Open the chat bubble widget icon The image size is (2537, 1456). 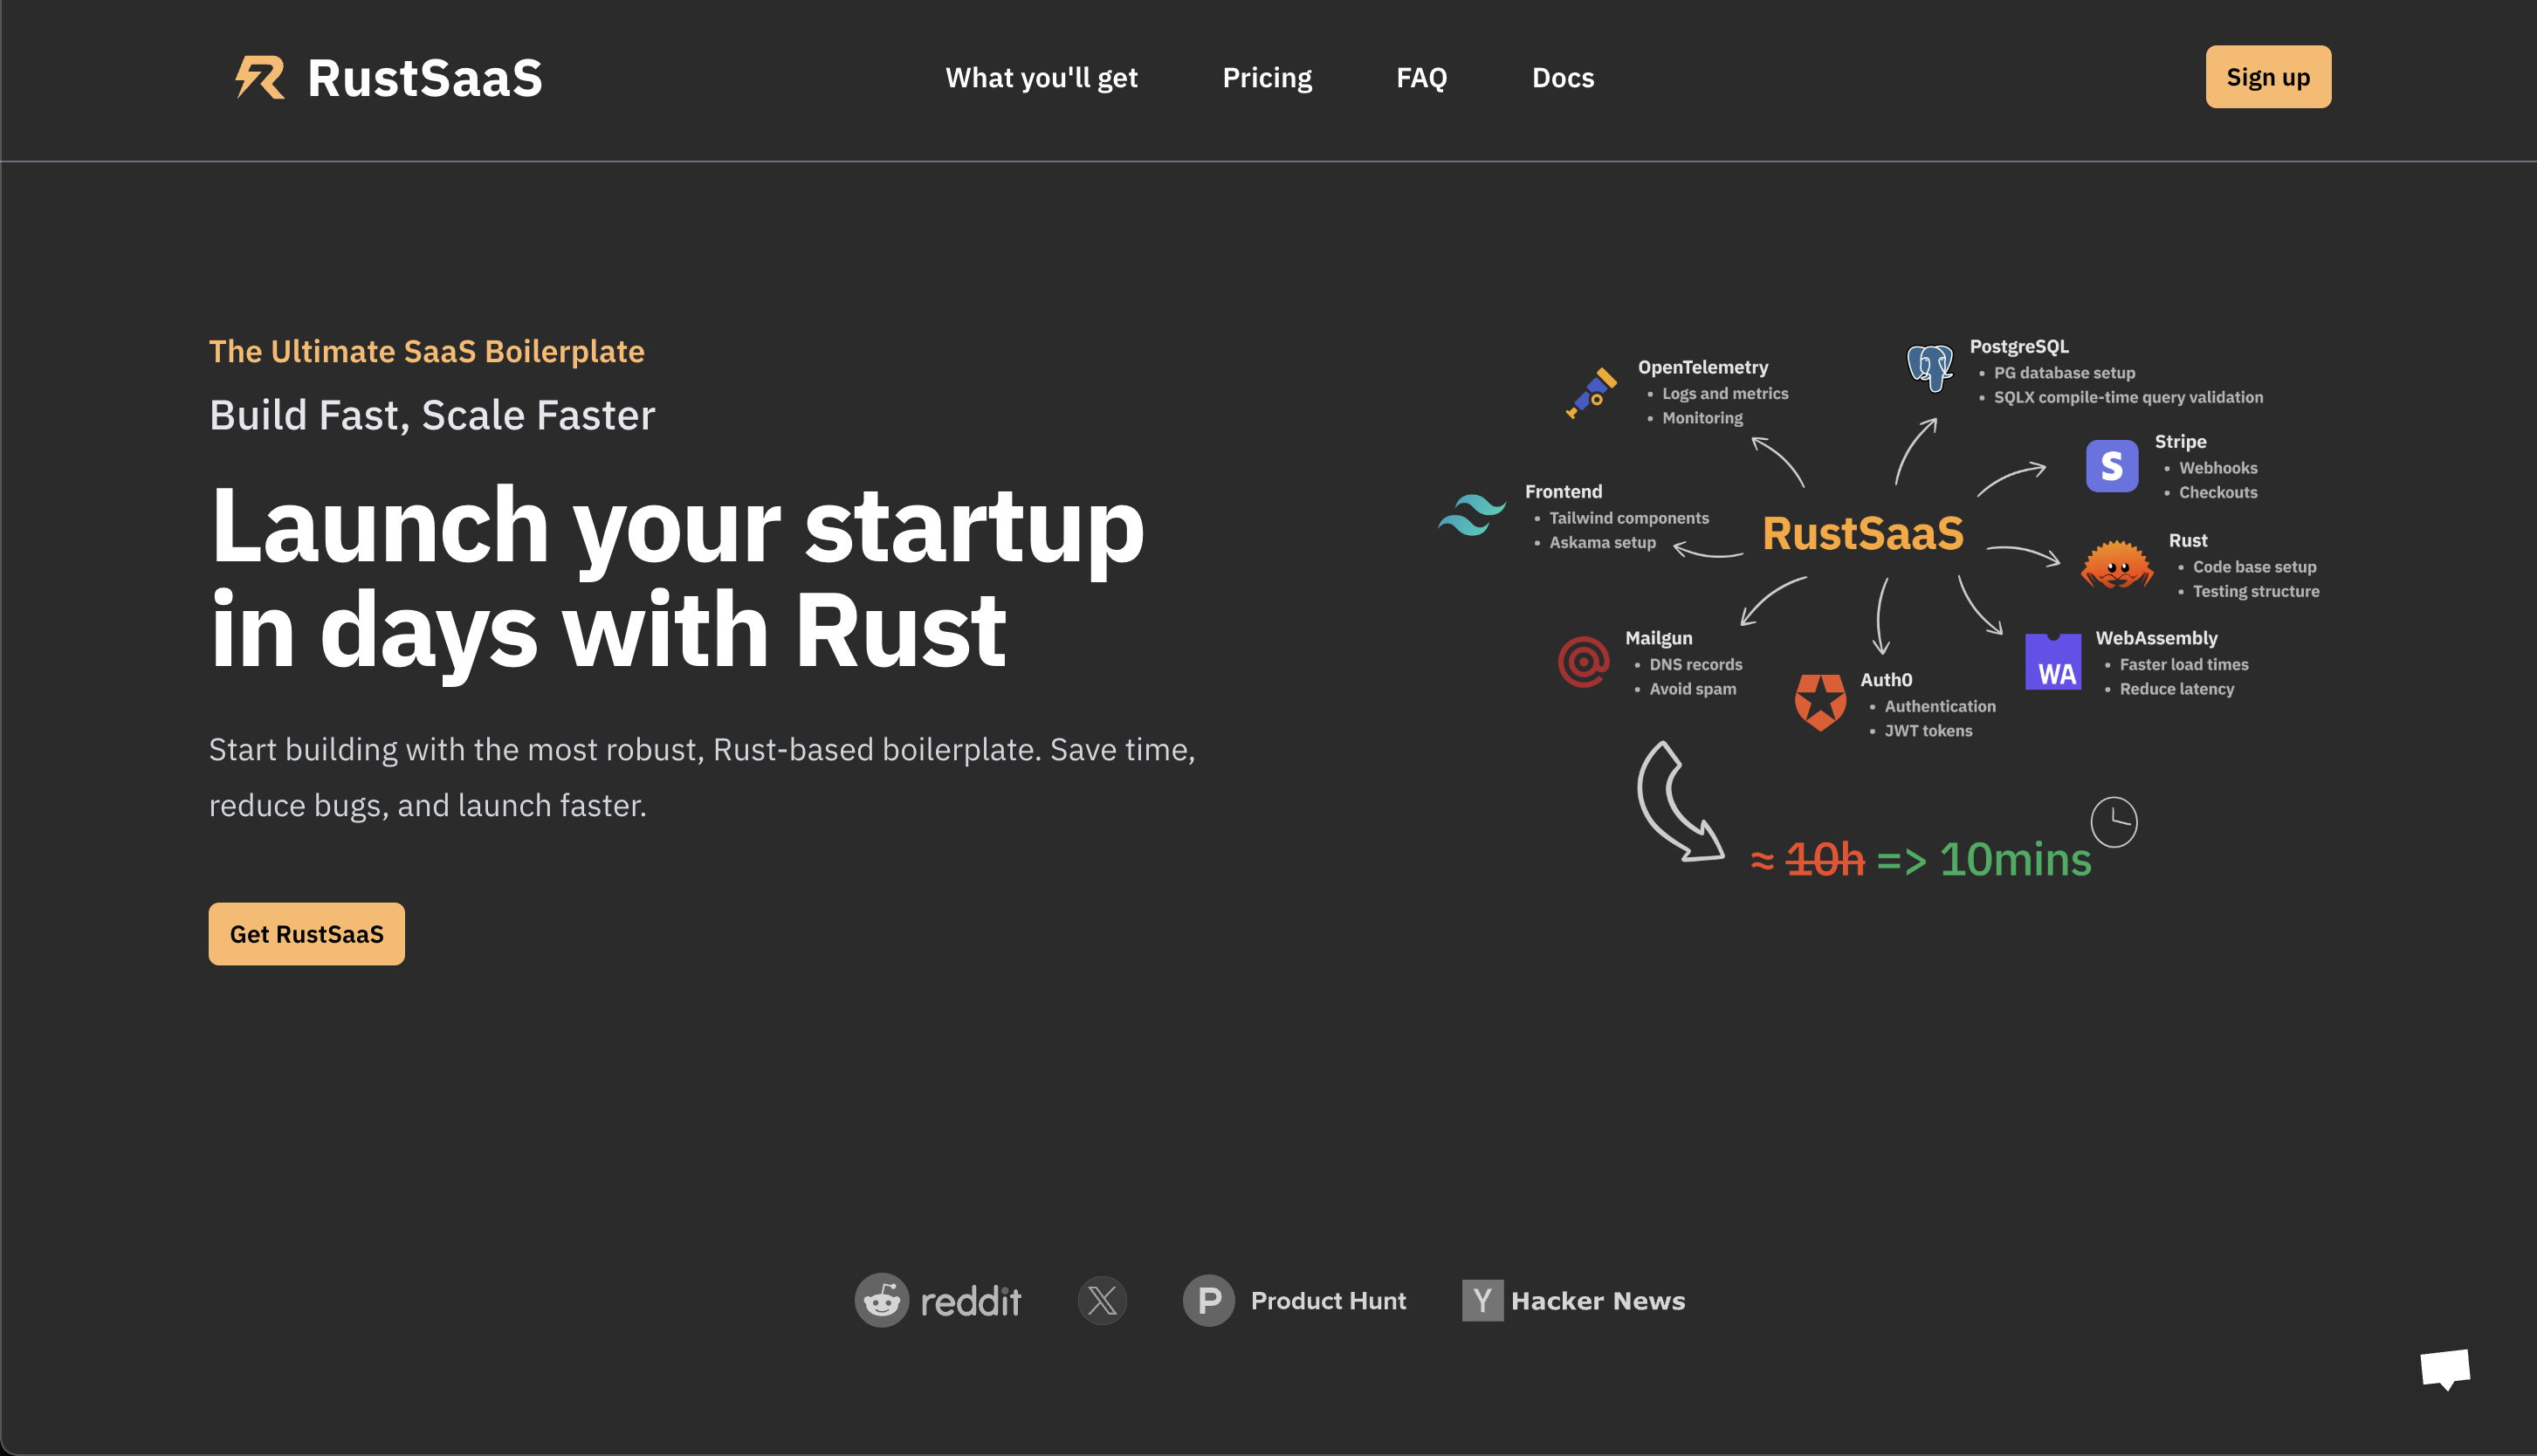tap(2445, 1369)
